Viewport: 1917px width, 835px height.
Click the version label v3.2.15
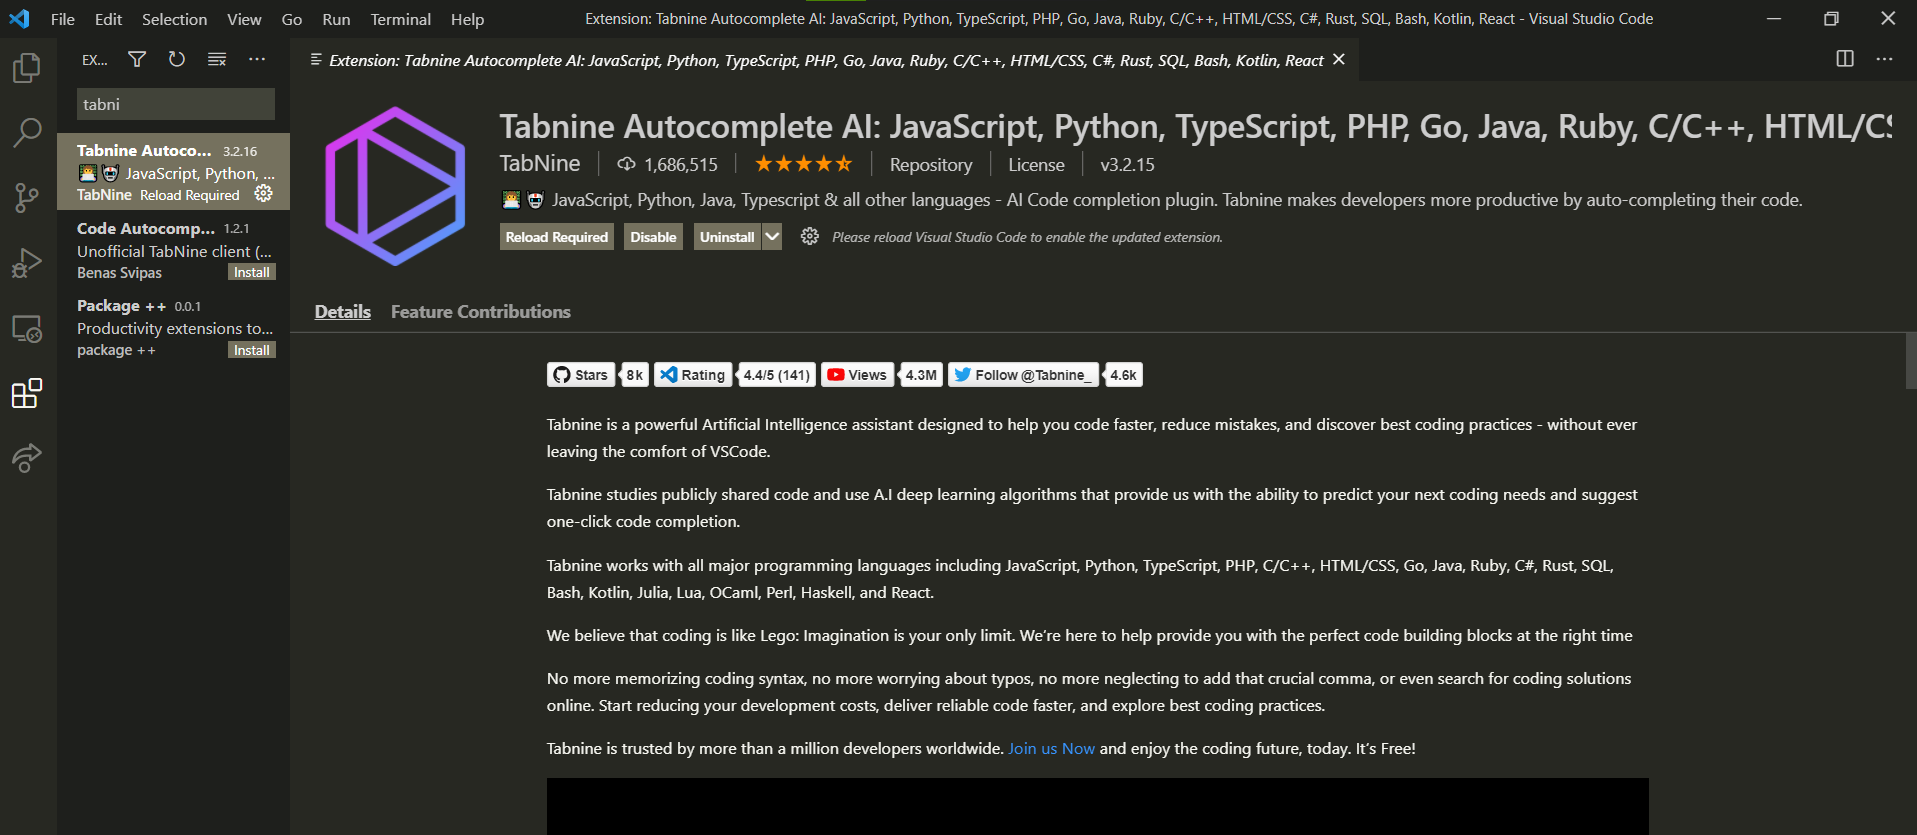[x=1127, y=164]
